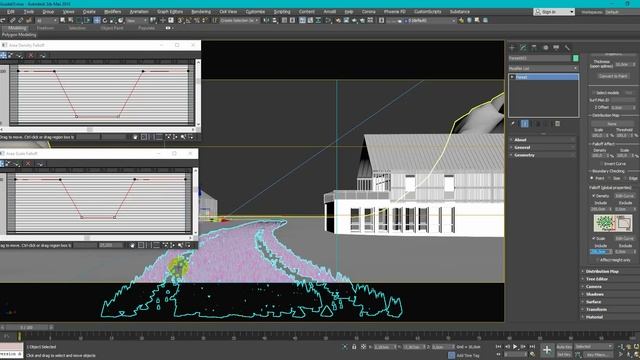Expand the About rollout
The width and height of the screenshot is (640, 360).
543,140
